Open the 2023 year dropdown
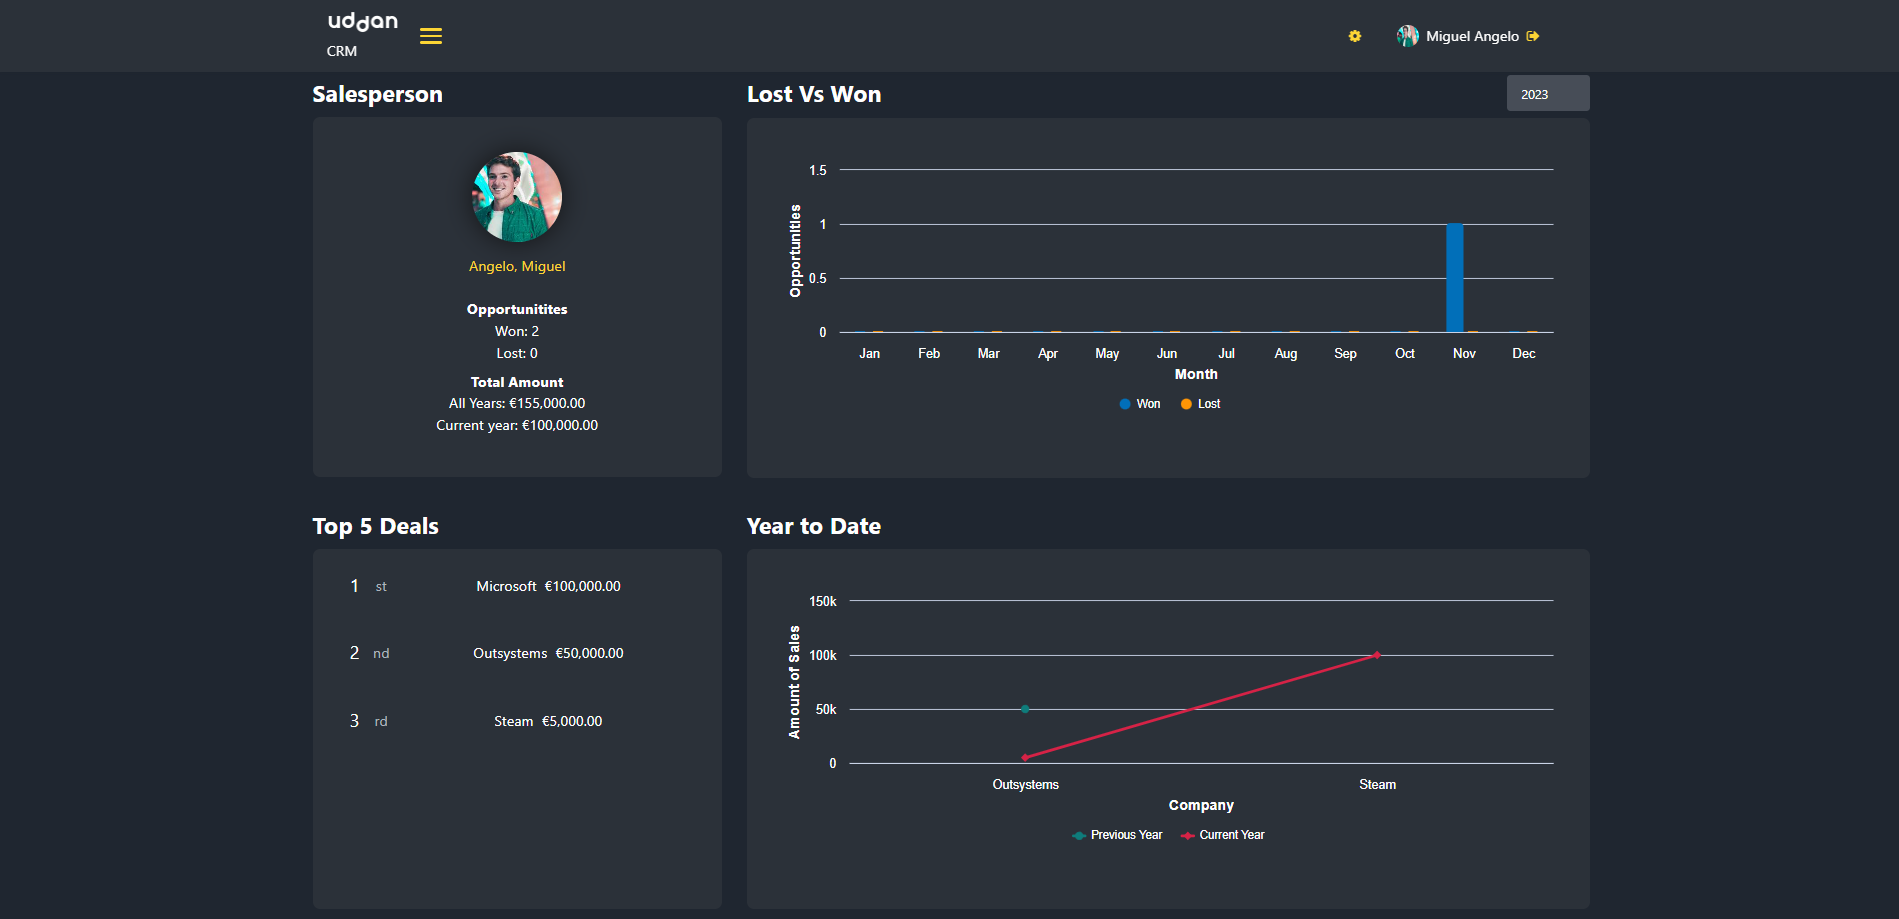1899x919 pixels. [x=1547, y=94]
